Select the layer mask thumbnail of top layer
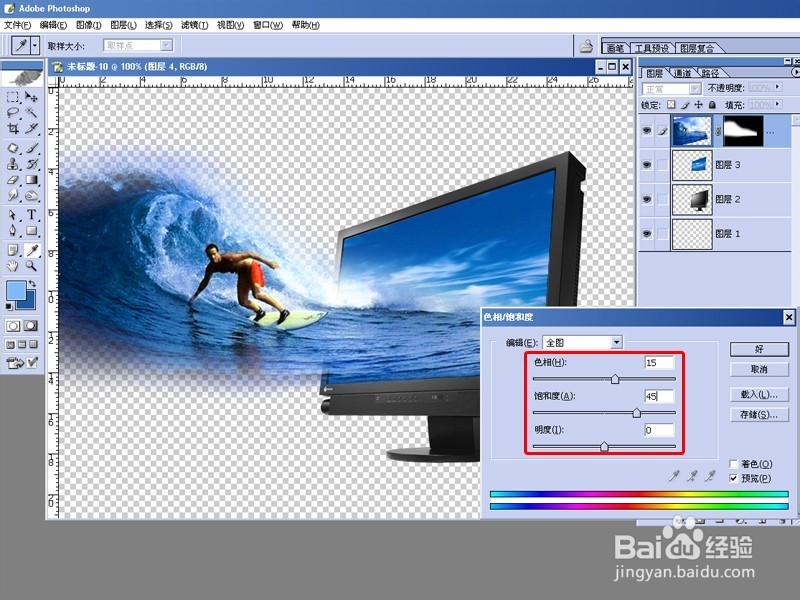This screenshot has height=600, width=800. click(743, 131)
